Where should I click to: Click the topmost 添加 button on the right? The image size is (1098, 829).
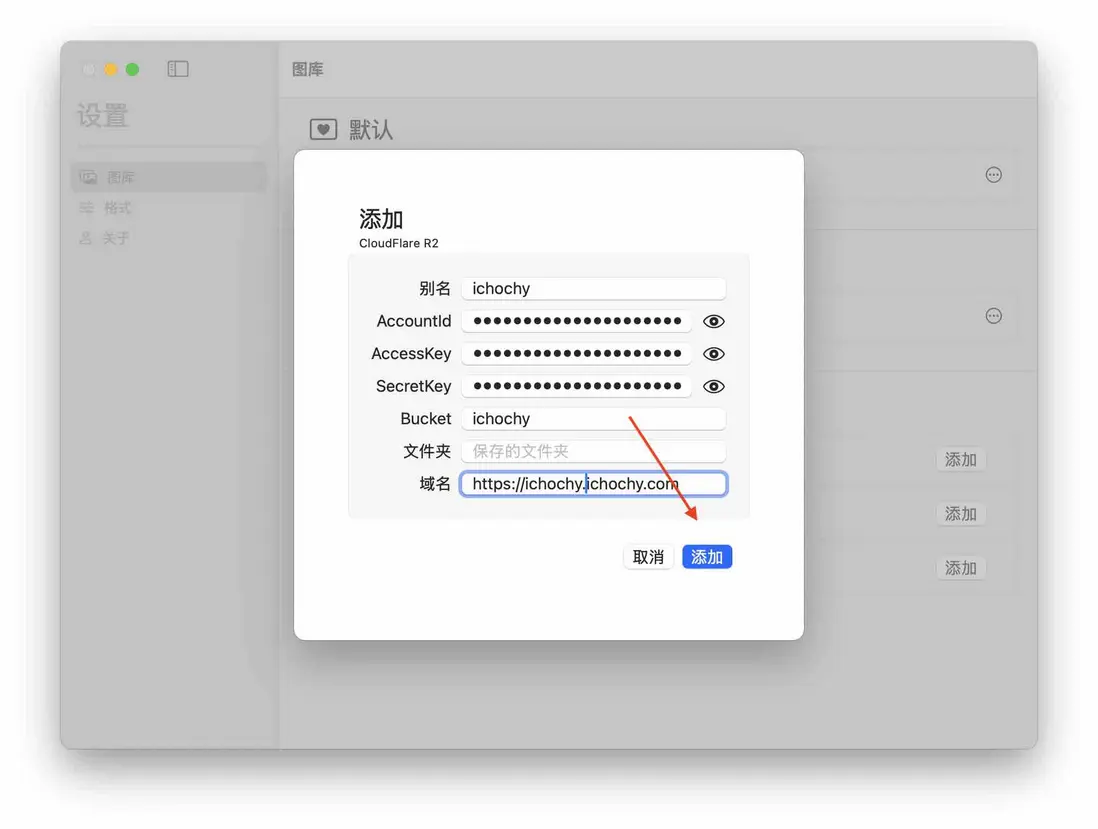tap(960, 459)
